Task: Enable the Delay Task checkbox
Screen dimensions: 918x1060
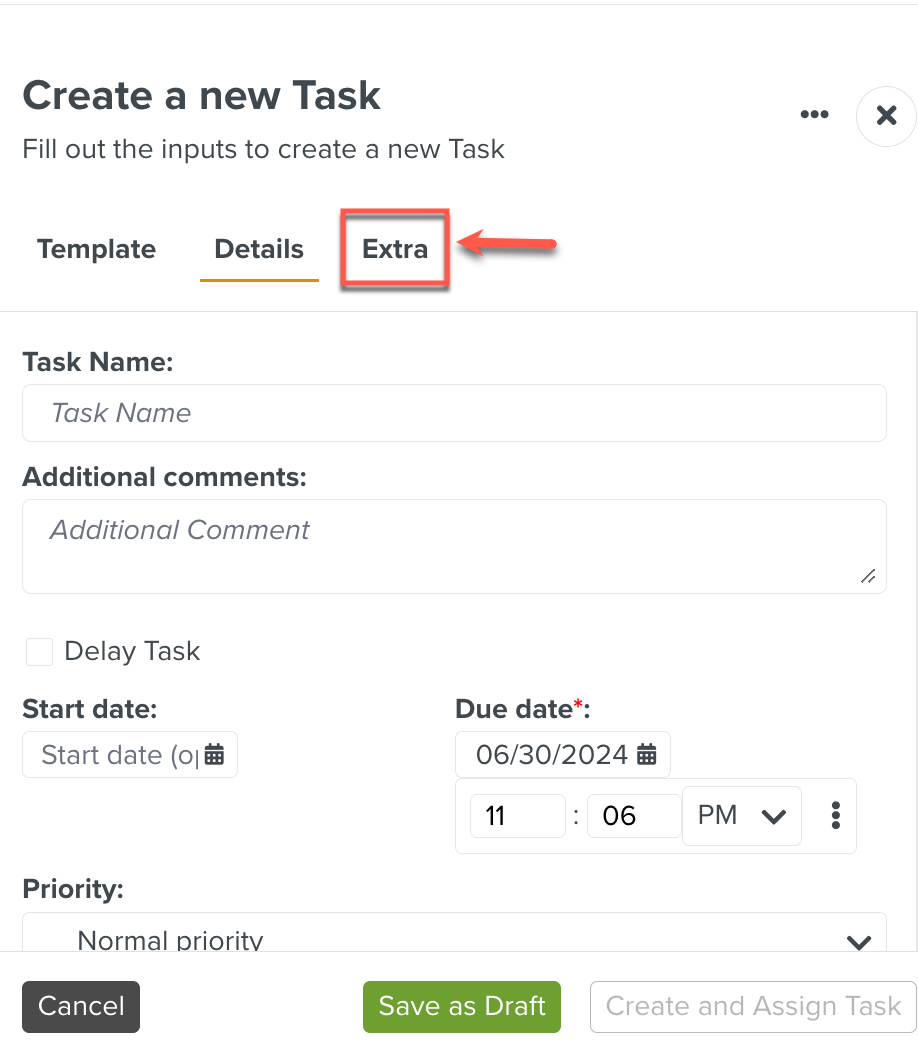Action: (x=40, y=652)
